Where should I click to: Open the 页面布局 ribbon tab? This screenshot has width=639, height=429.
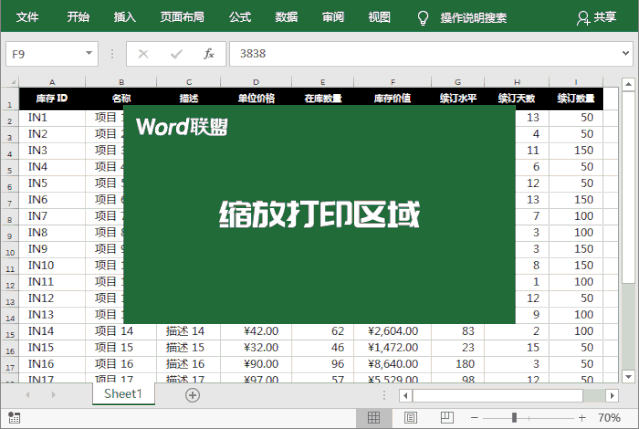[182, 17]
